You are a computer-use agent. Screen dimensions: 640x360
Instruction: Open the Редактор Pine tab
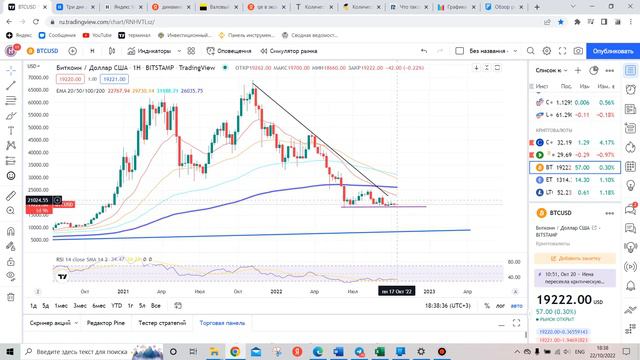106,323
